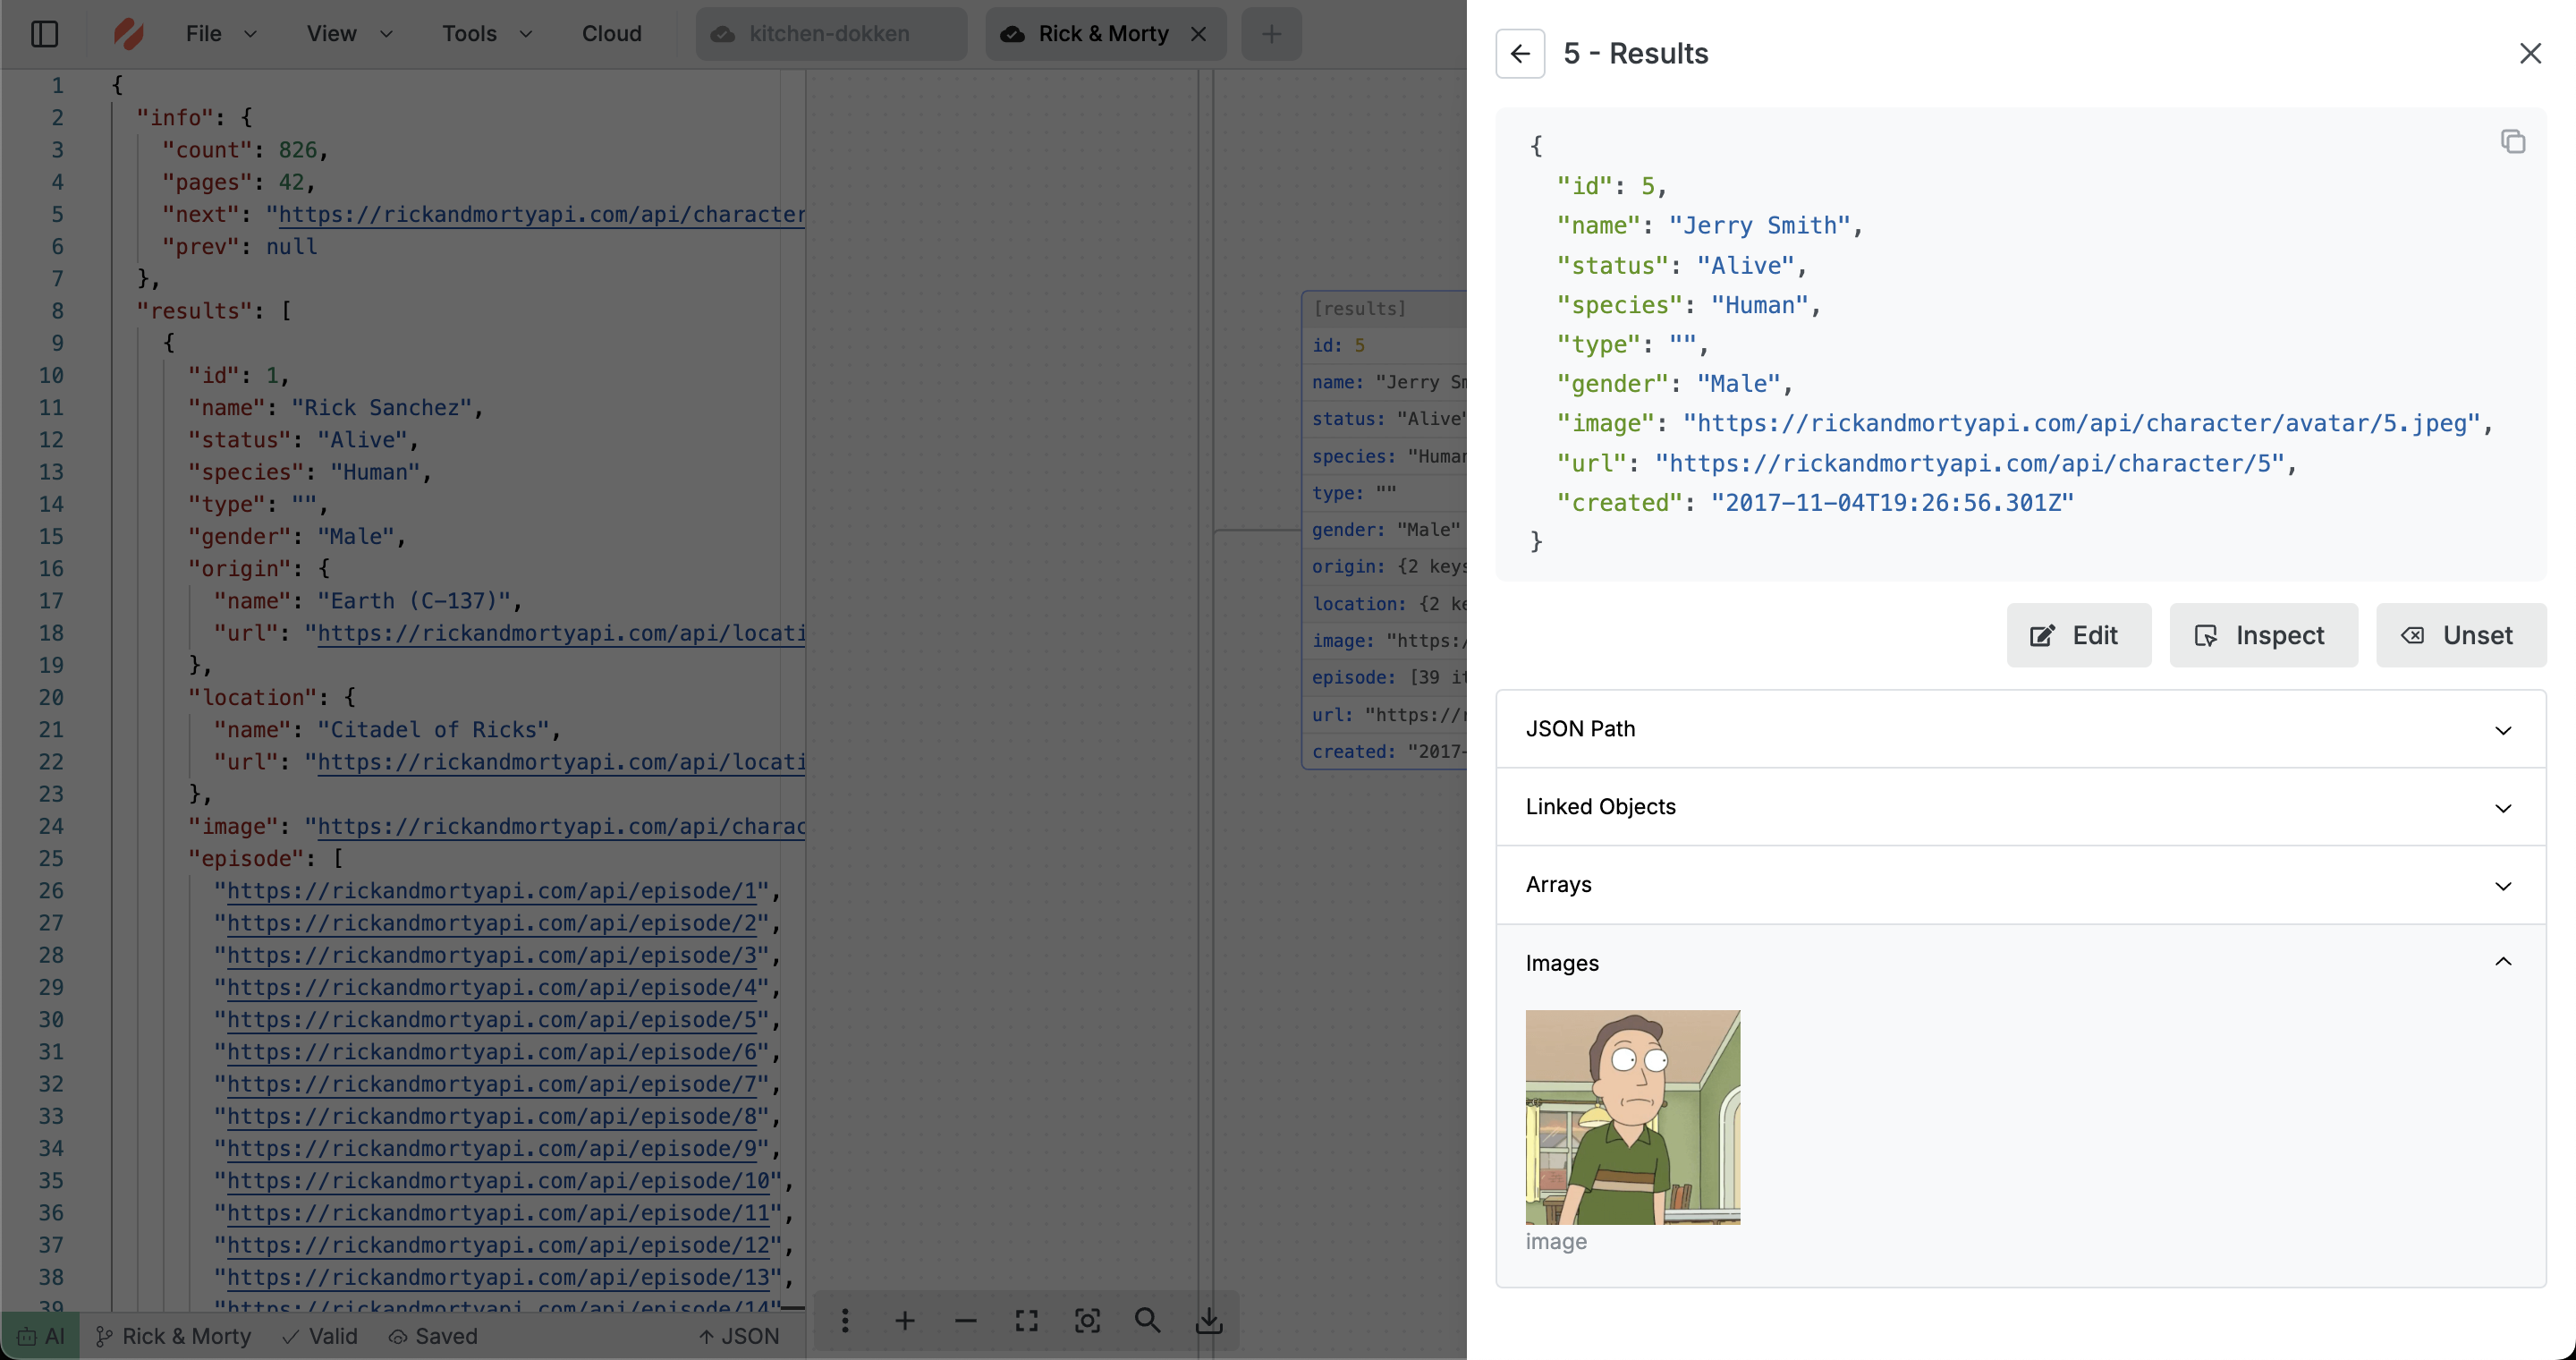Expand the JSON Path section

(x=2020, y=729)
